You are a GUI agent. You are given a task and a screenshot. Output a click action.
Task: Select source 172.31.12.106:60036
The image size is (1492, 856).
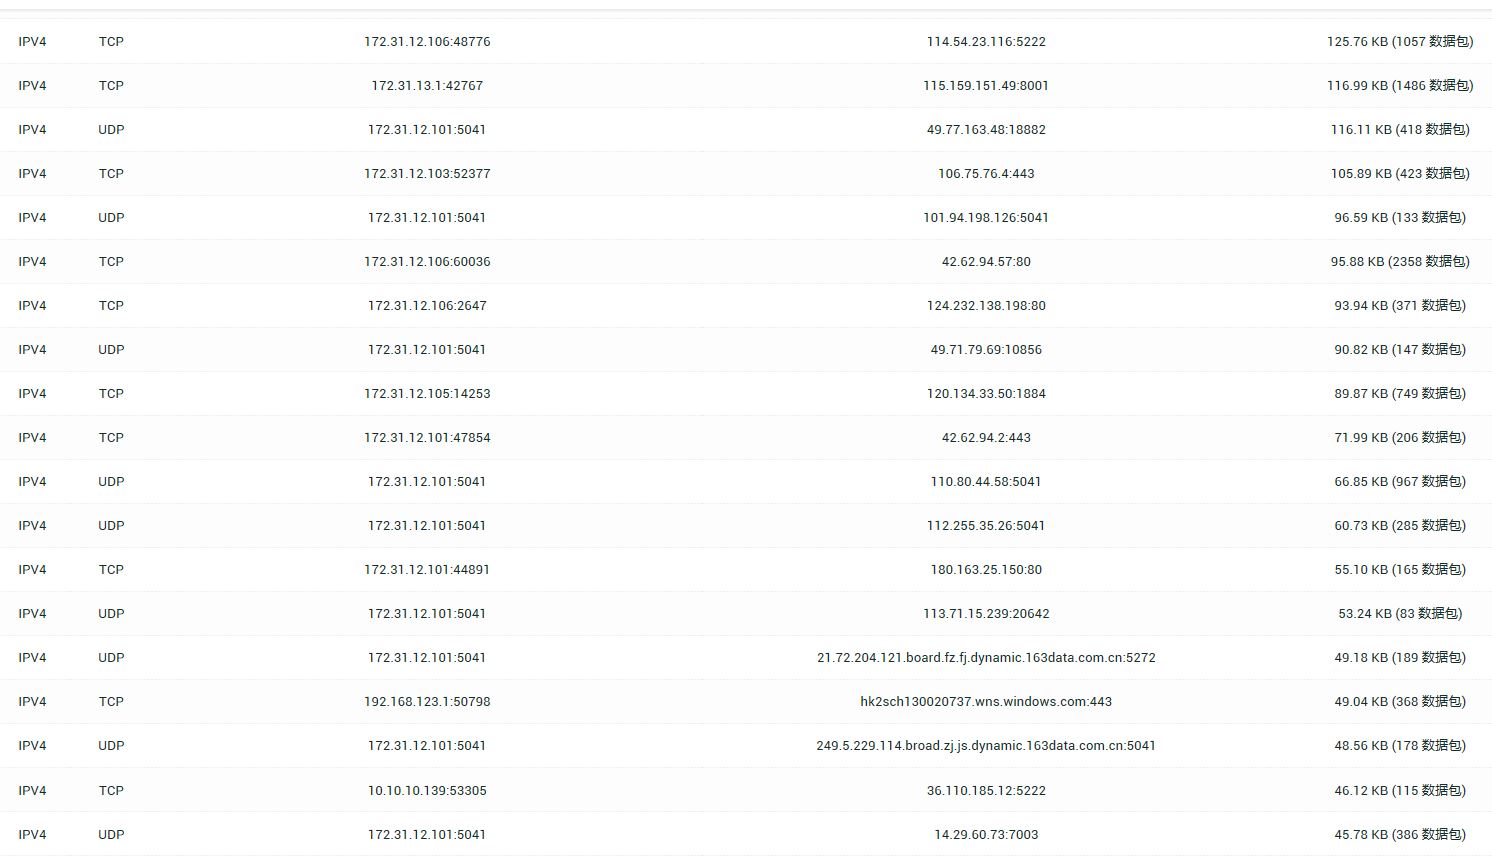pos(427,262)
